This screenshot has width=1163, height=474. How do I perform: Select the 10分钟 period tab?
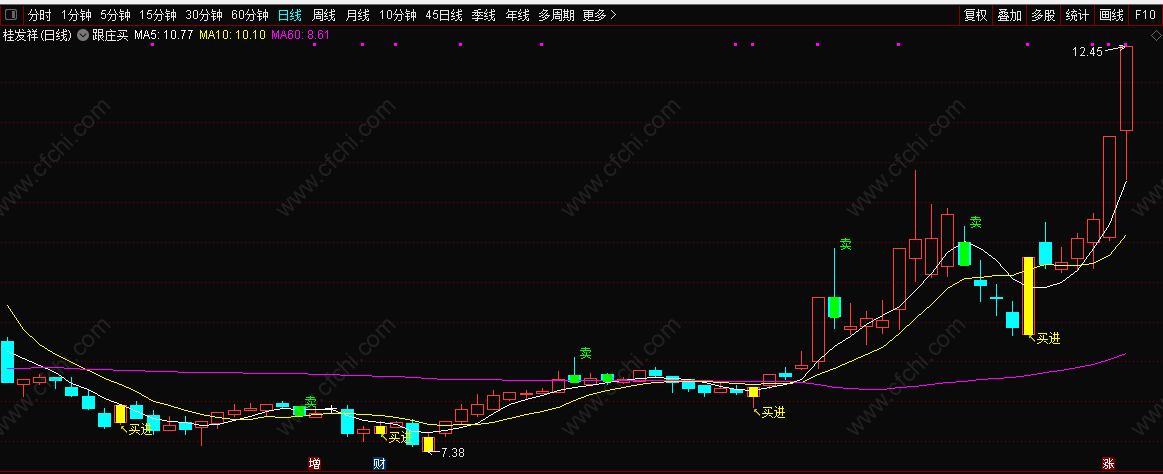398,15
